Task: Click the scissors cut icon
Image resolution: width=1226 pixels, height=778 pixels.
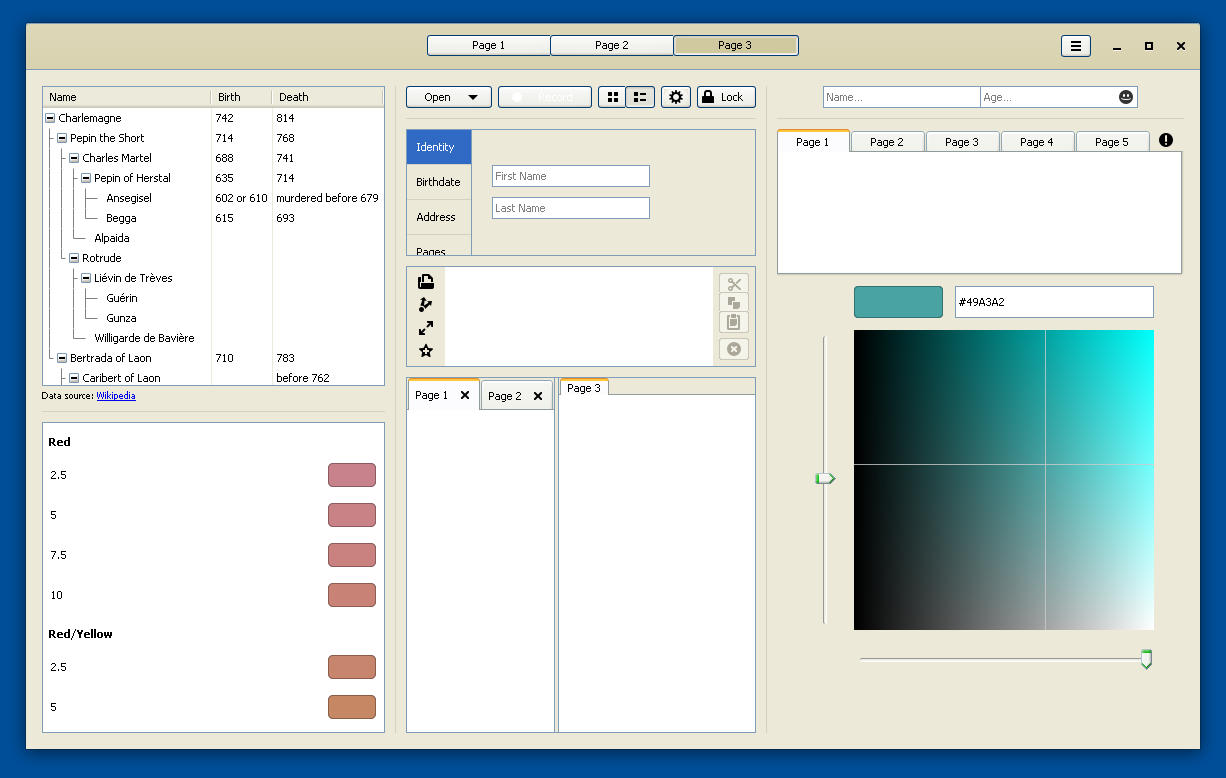Action: 734,284
